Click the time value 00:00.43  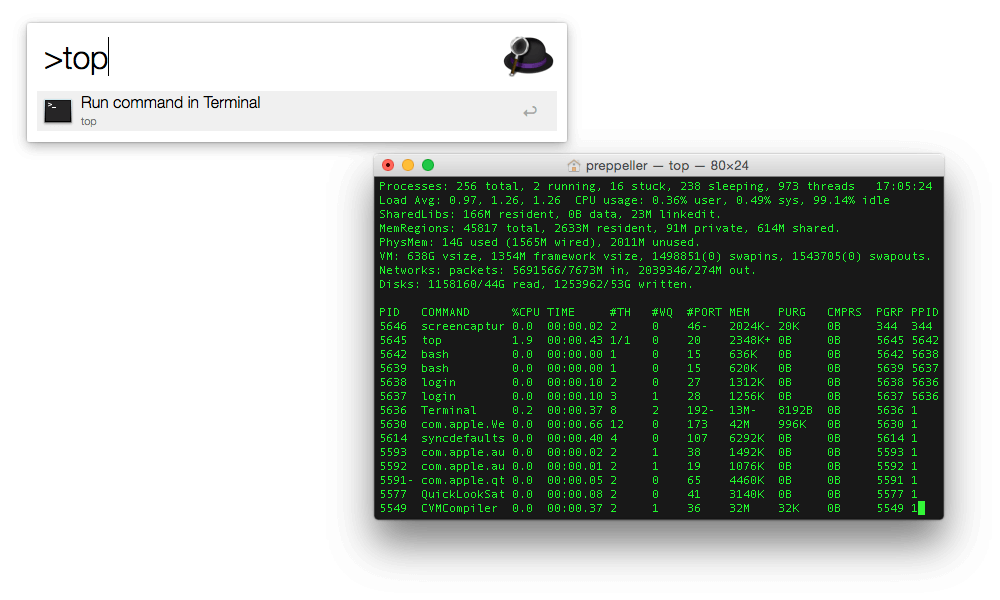[x=575, y=340]
